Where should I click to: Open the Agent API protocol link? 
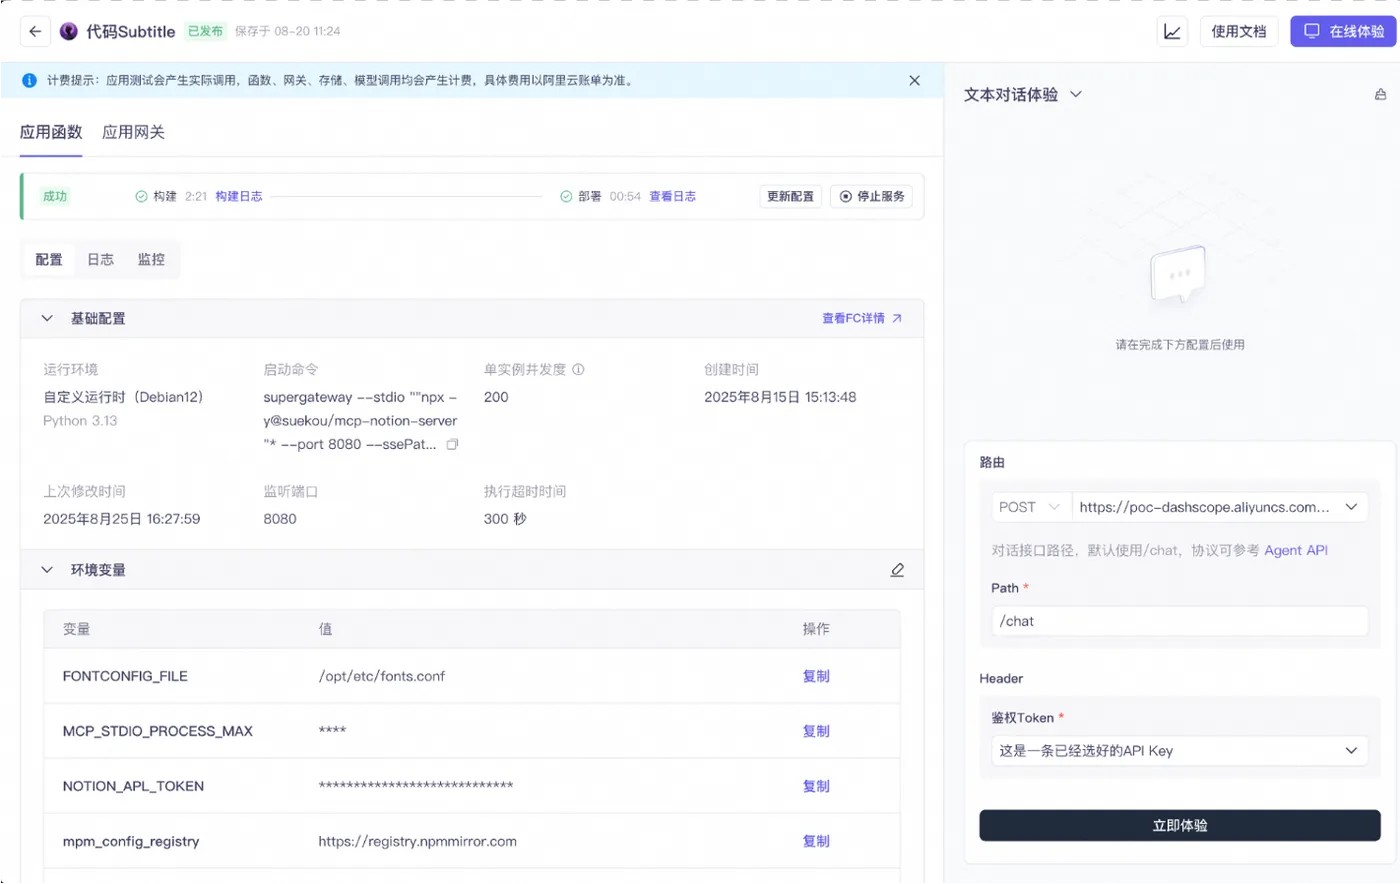1296,551
